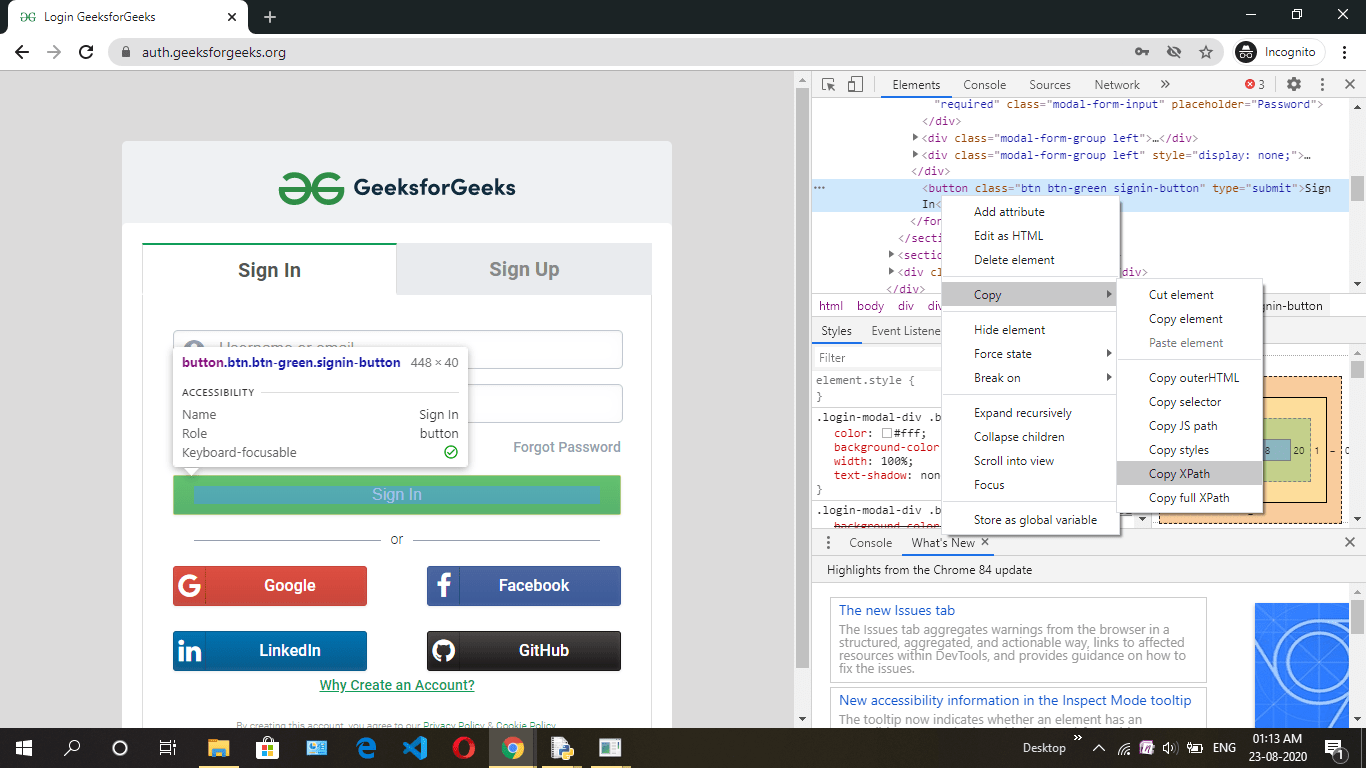
Task: Sign in with Google
Action: coord(270,586)
